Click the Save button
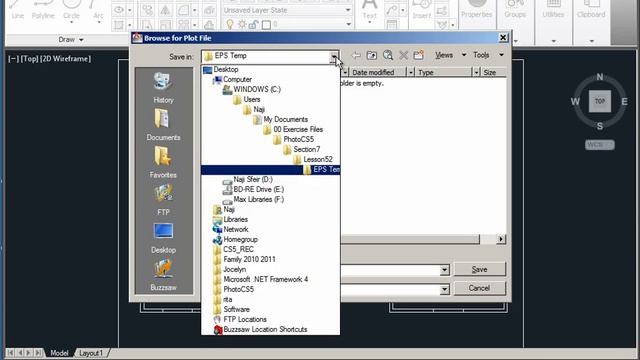 click(x=480, y=269)
